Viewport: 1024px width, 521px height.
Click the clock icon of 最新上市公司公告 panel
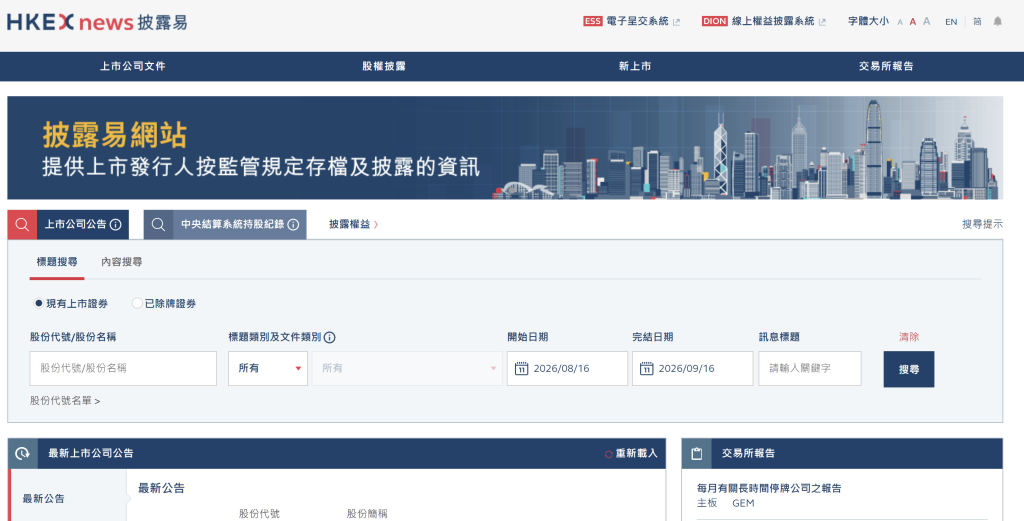tap(22, 453)
